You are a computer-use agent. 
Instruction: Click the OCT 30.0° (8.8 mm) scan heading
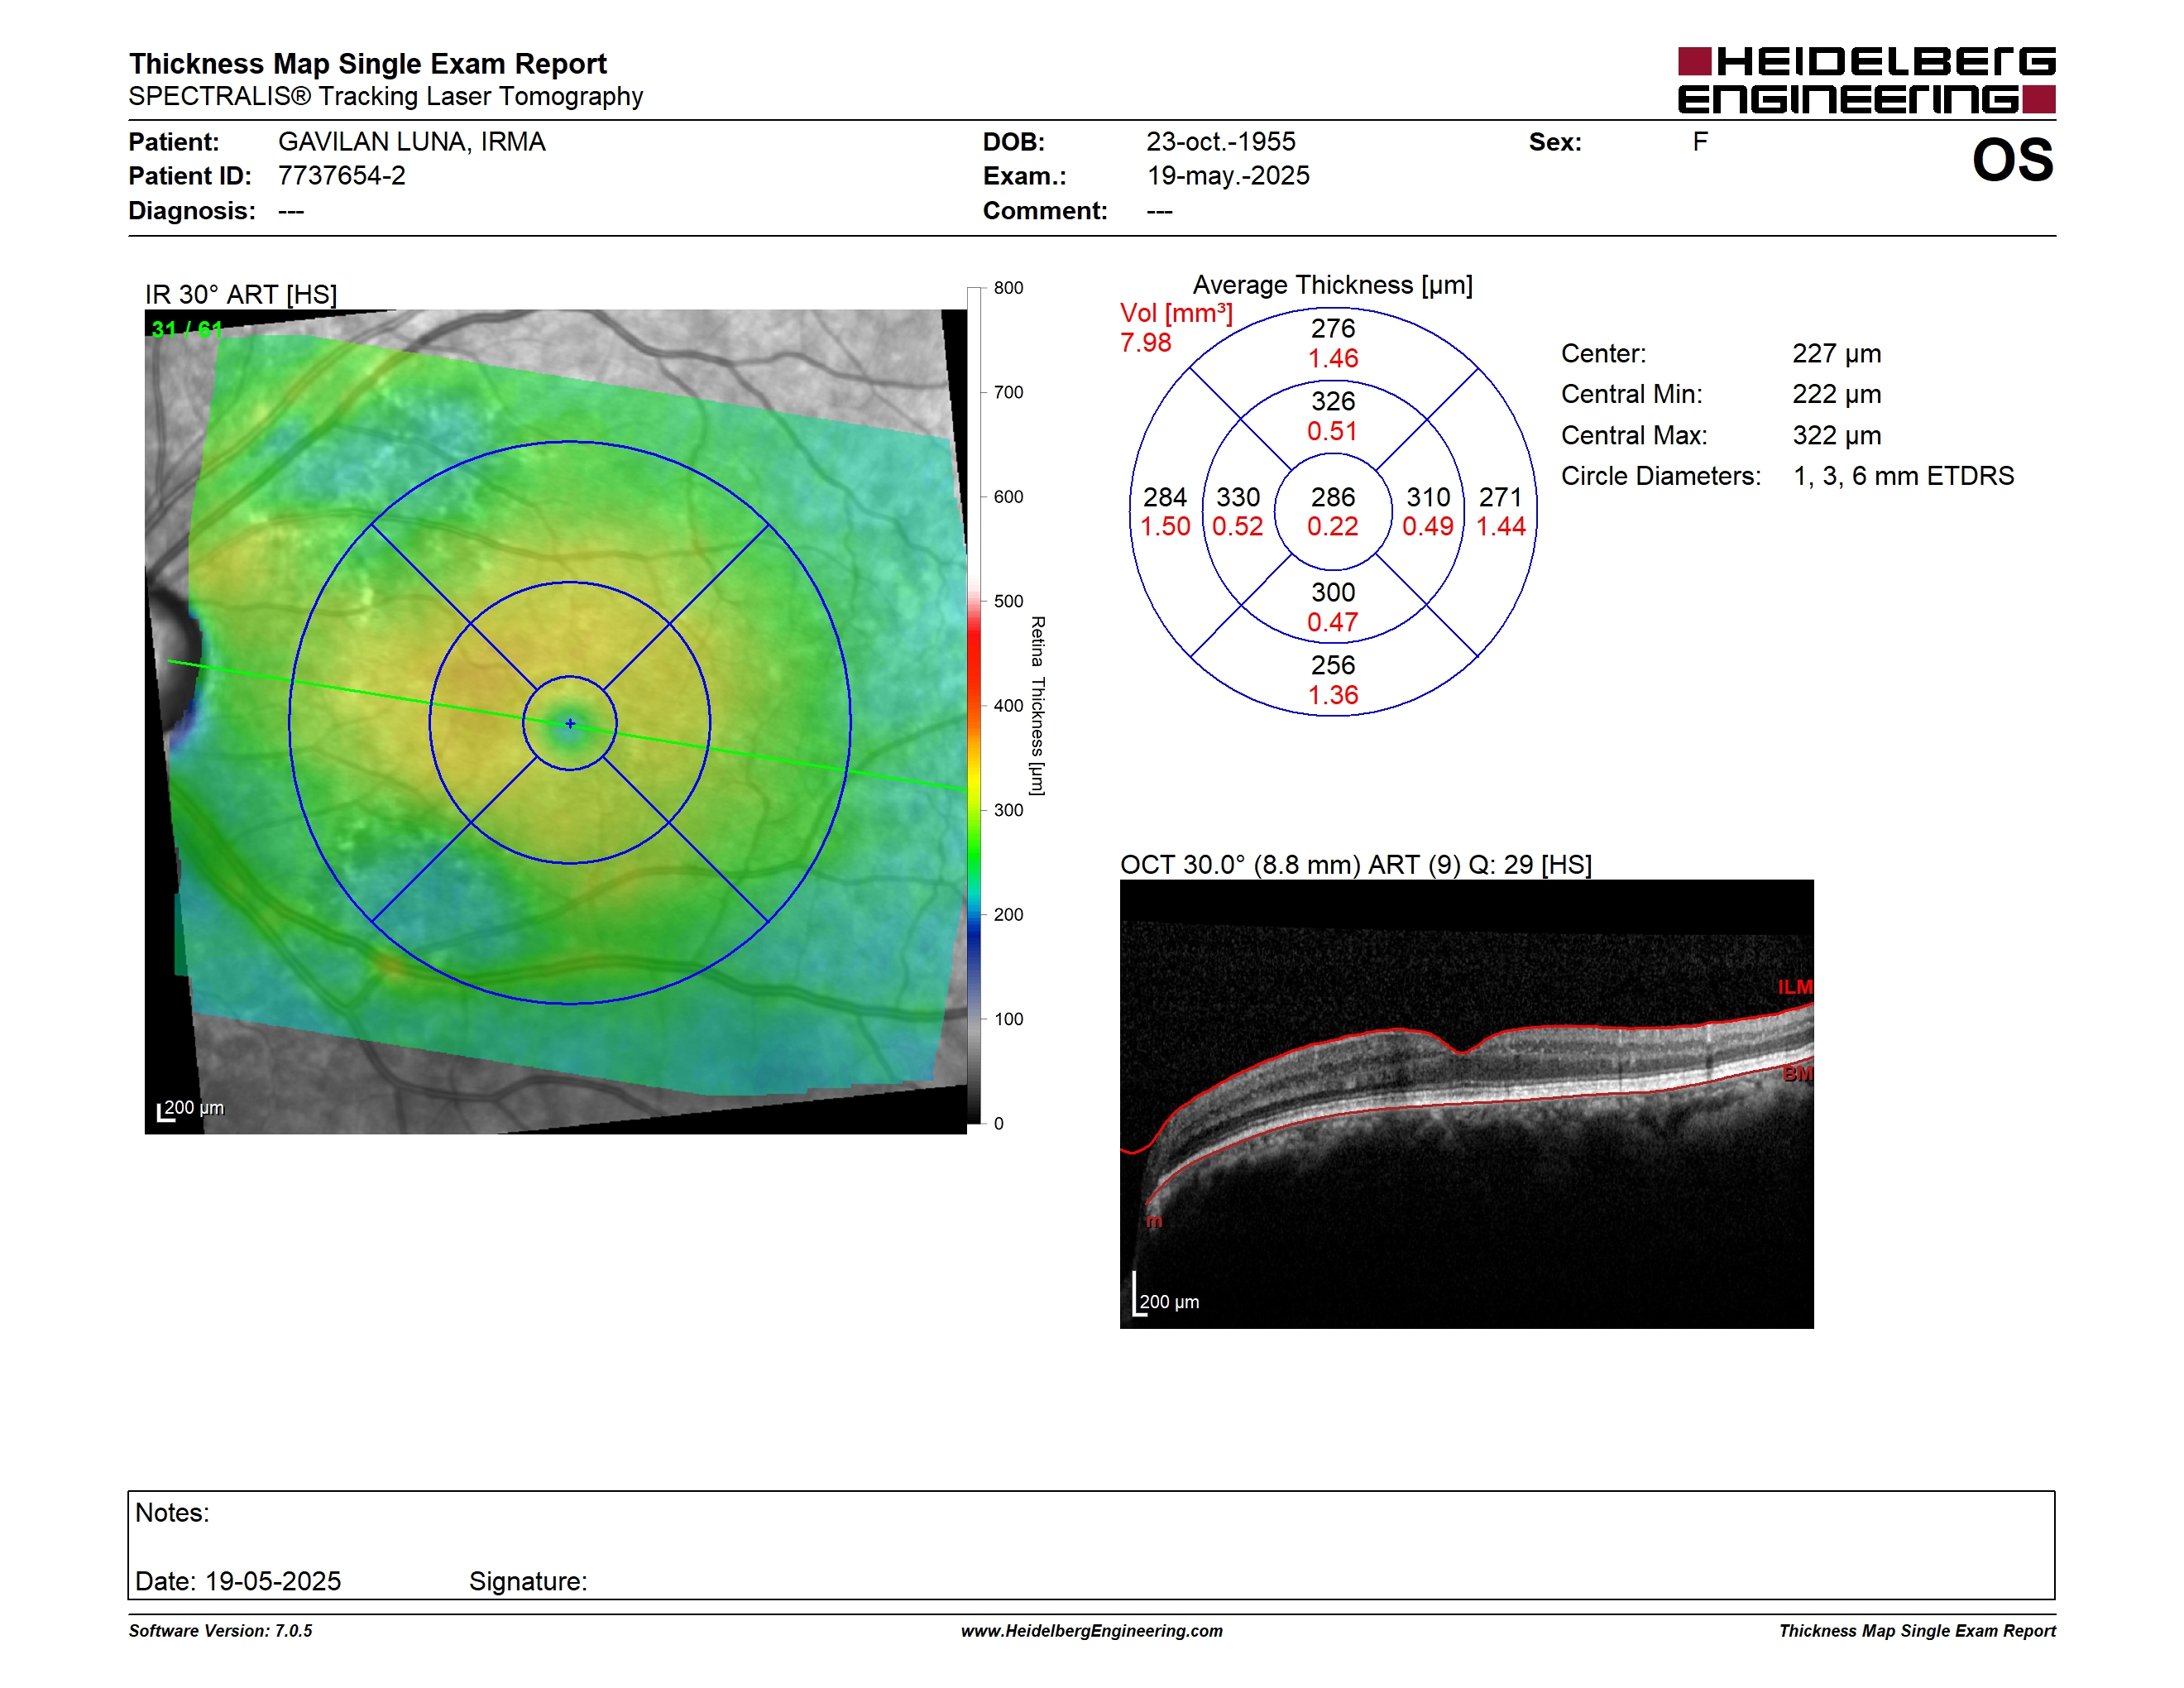point(1356,865)
